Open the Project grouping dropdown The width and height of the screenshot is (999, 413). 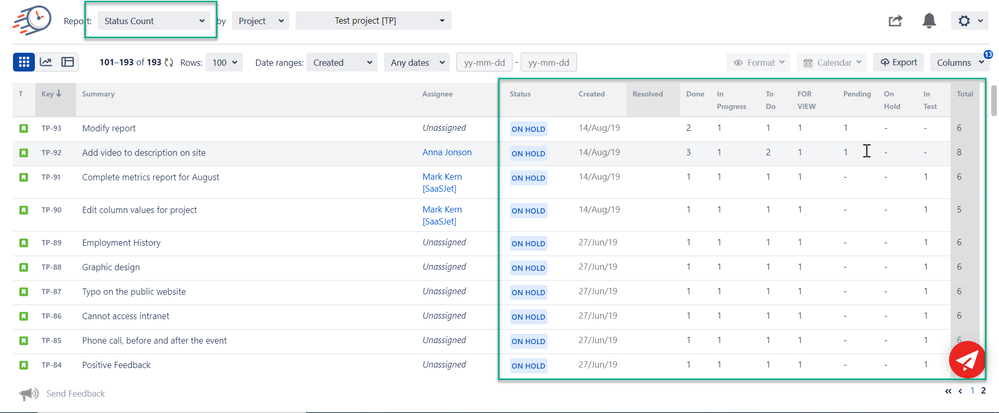coord(261,20)
